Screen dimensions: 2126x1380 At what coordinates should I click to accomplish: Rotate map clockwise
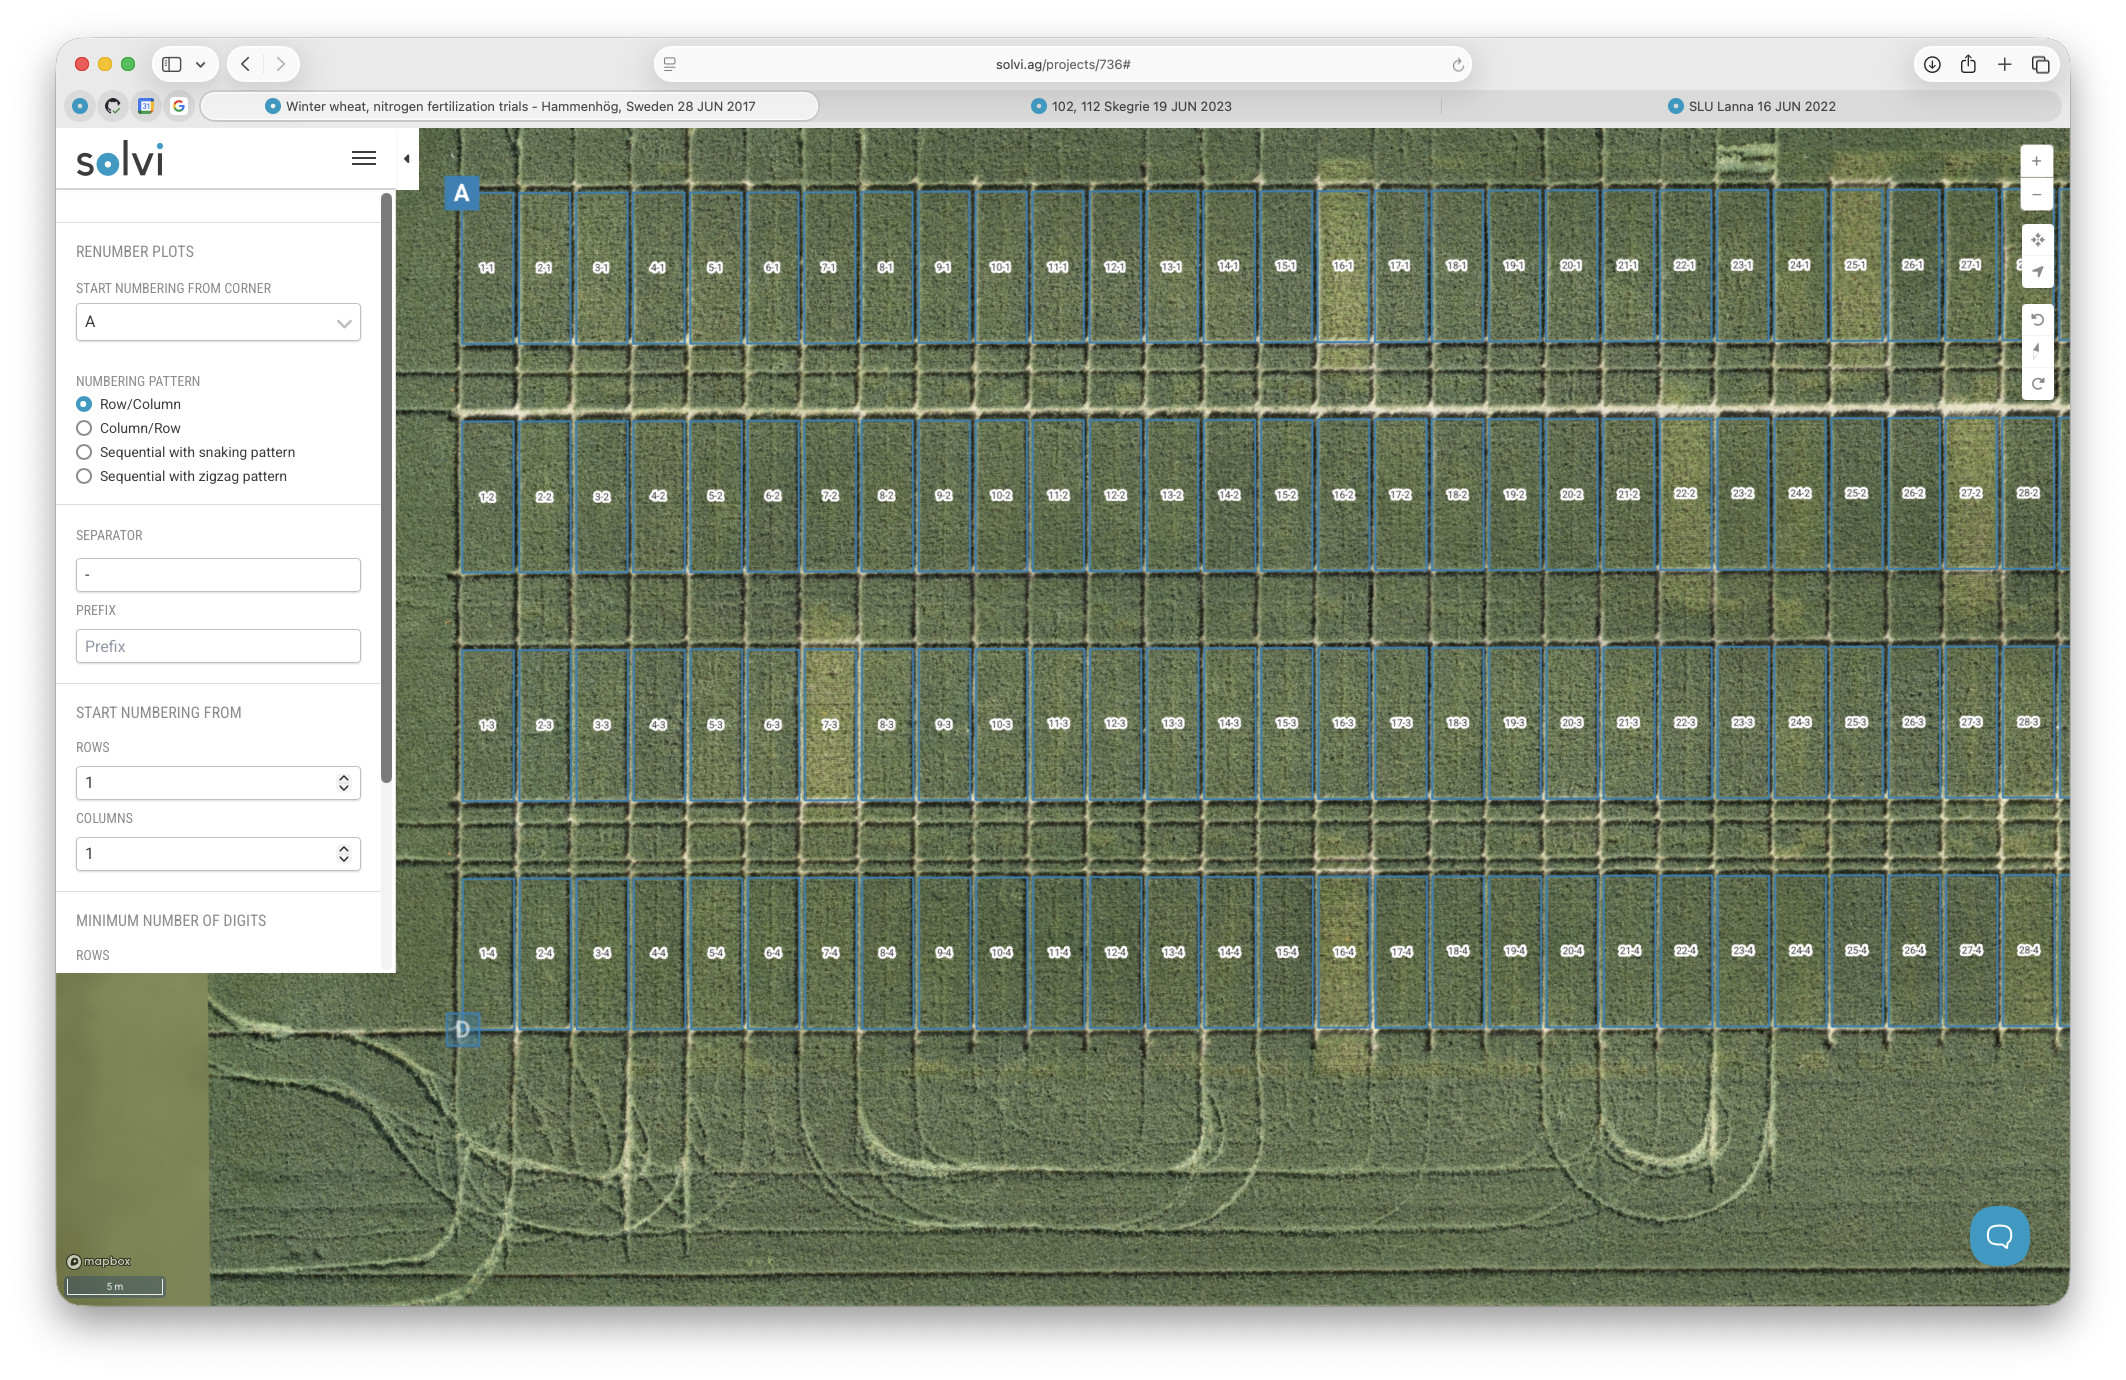click(x=2037, y=384)
